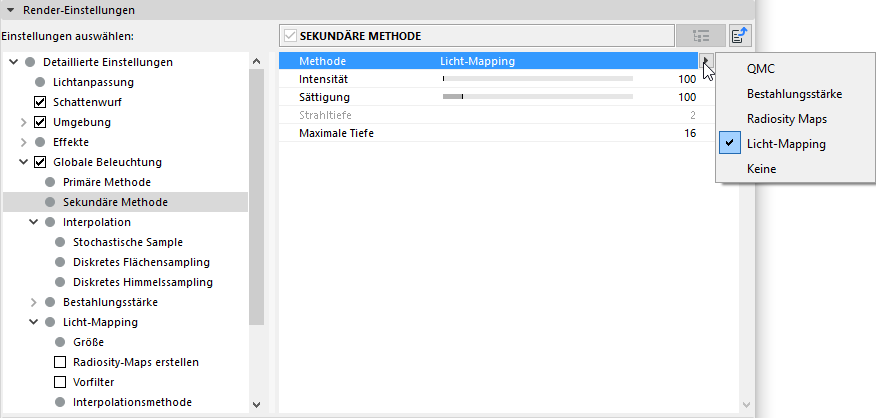The image size is (876, 418).
Task: Click gray bullet icon beside Interpolationsmethode
Action: click(60, 402)
